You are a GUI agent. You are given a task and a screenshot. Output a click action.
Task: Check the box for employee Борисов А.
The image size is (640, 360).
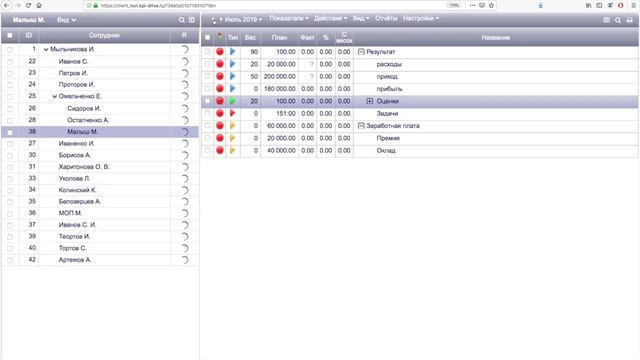tap(10, 156)
